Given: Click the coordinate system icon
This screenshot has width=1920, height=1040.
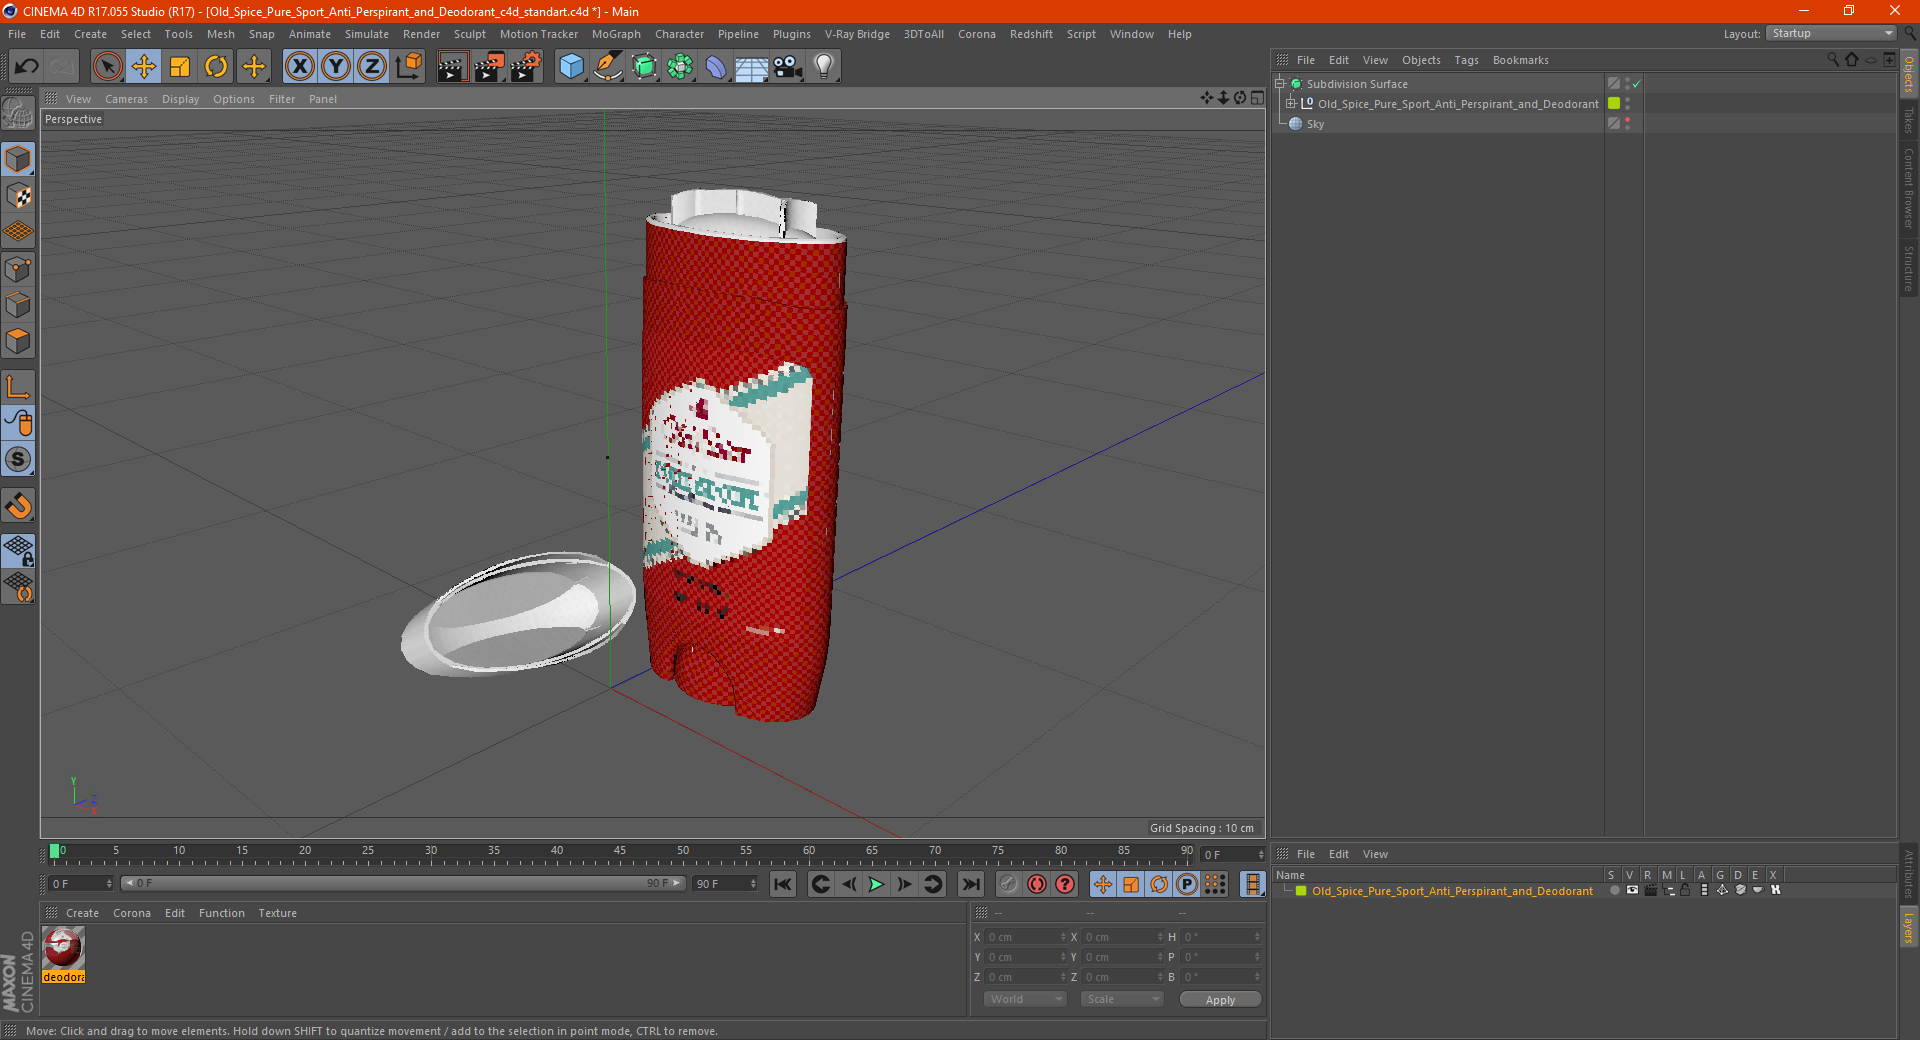Looking at the screenshot, I should (x=409, y=67).
